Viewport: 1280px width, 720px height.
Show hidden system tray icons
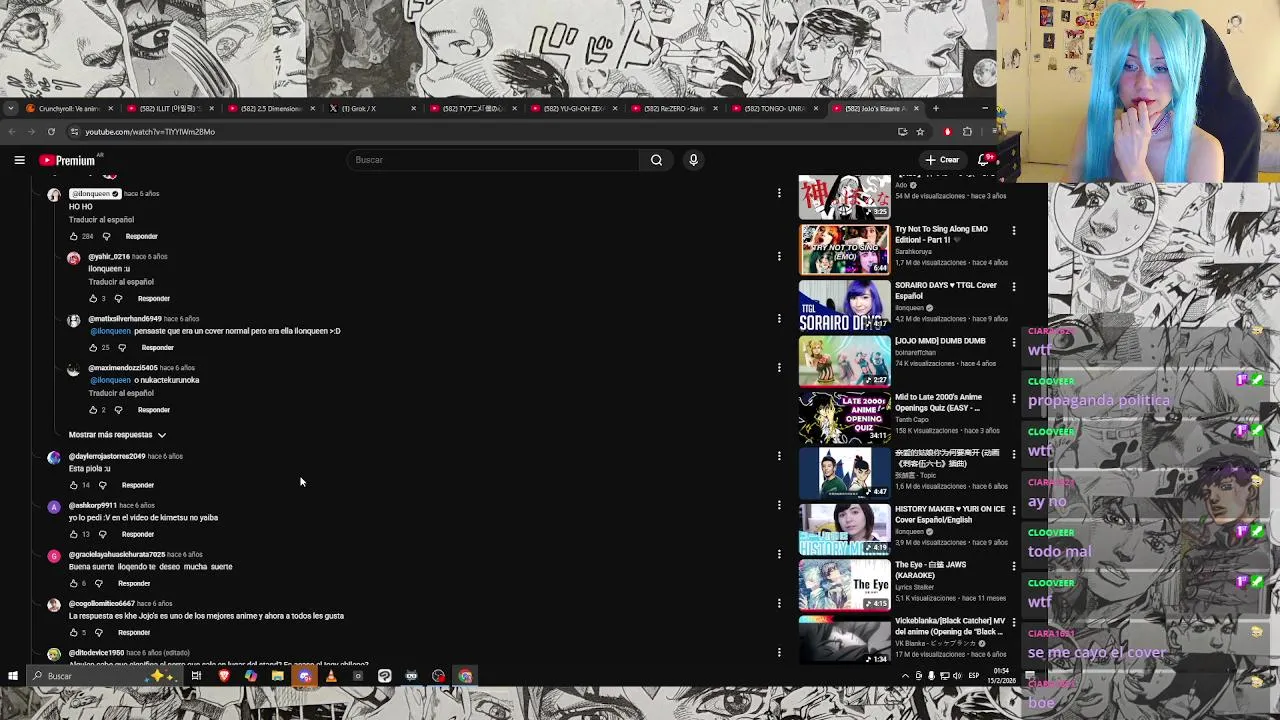[x=905, y=676]
